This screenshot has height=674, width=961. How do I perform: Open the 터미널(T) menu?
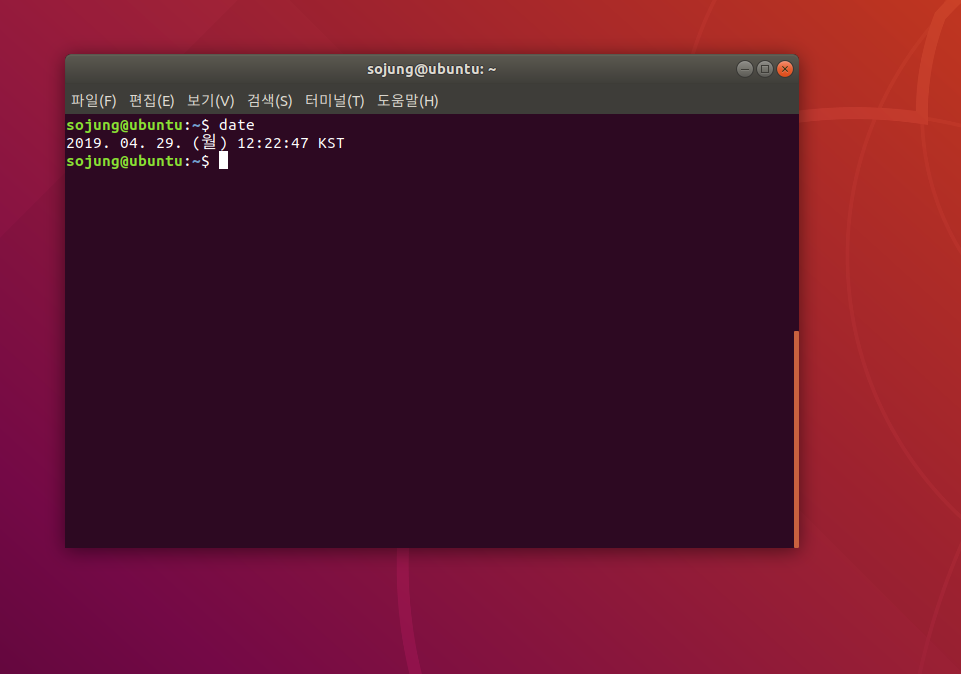click(335, 100)
